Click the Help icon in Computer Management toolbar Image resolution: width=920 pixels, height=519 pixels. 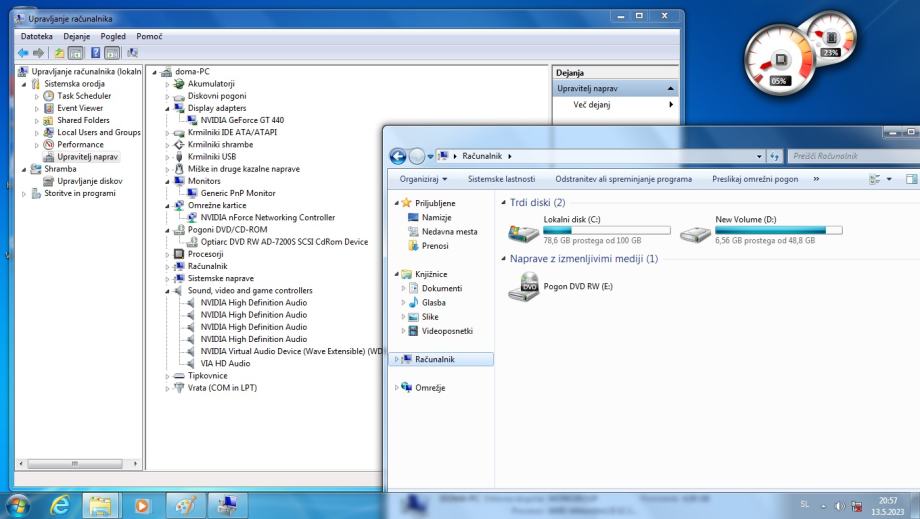coord(97,53)
